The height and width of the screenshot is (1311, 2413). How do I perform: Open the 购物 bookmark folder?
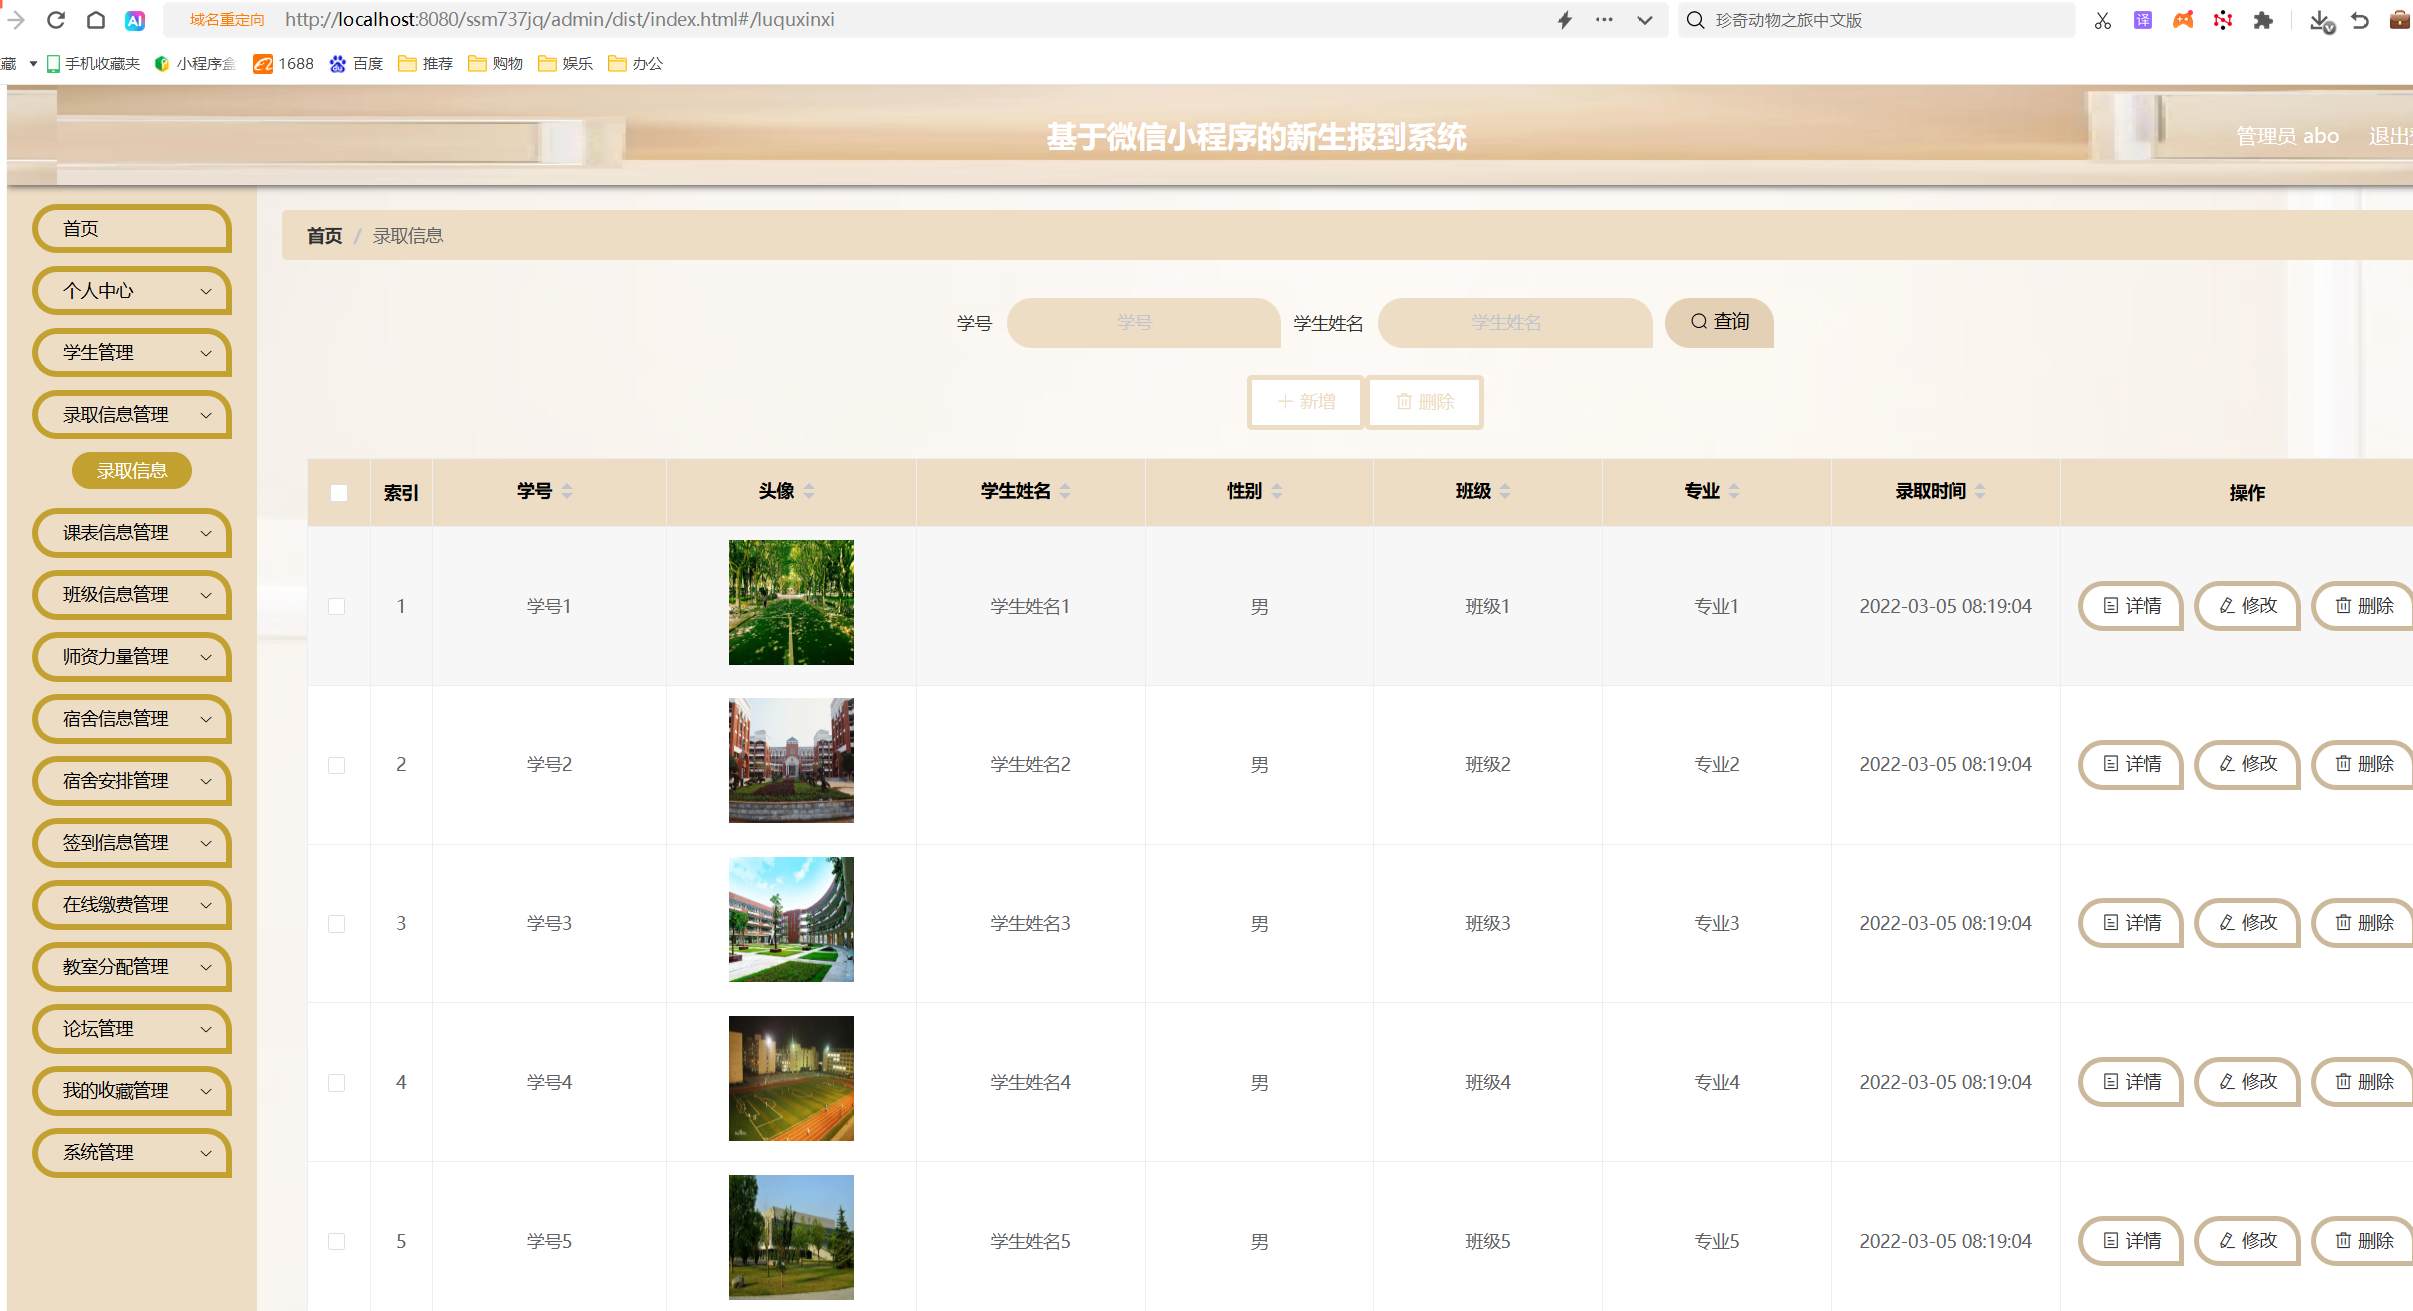(495, 64)
